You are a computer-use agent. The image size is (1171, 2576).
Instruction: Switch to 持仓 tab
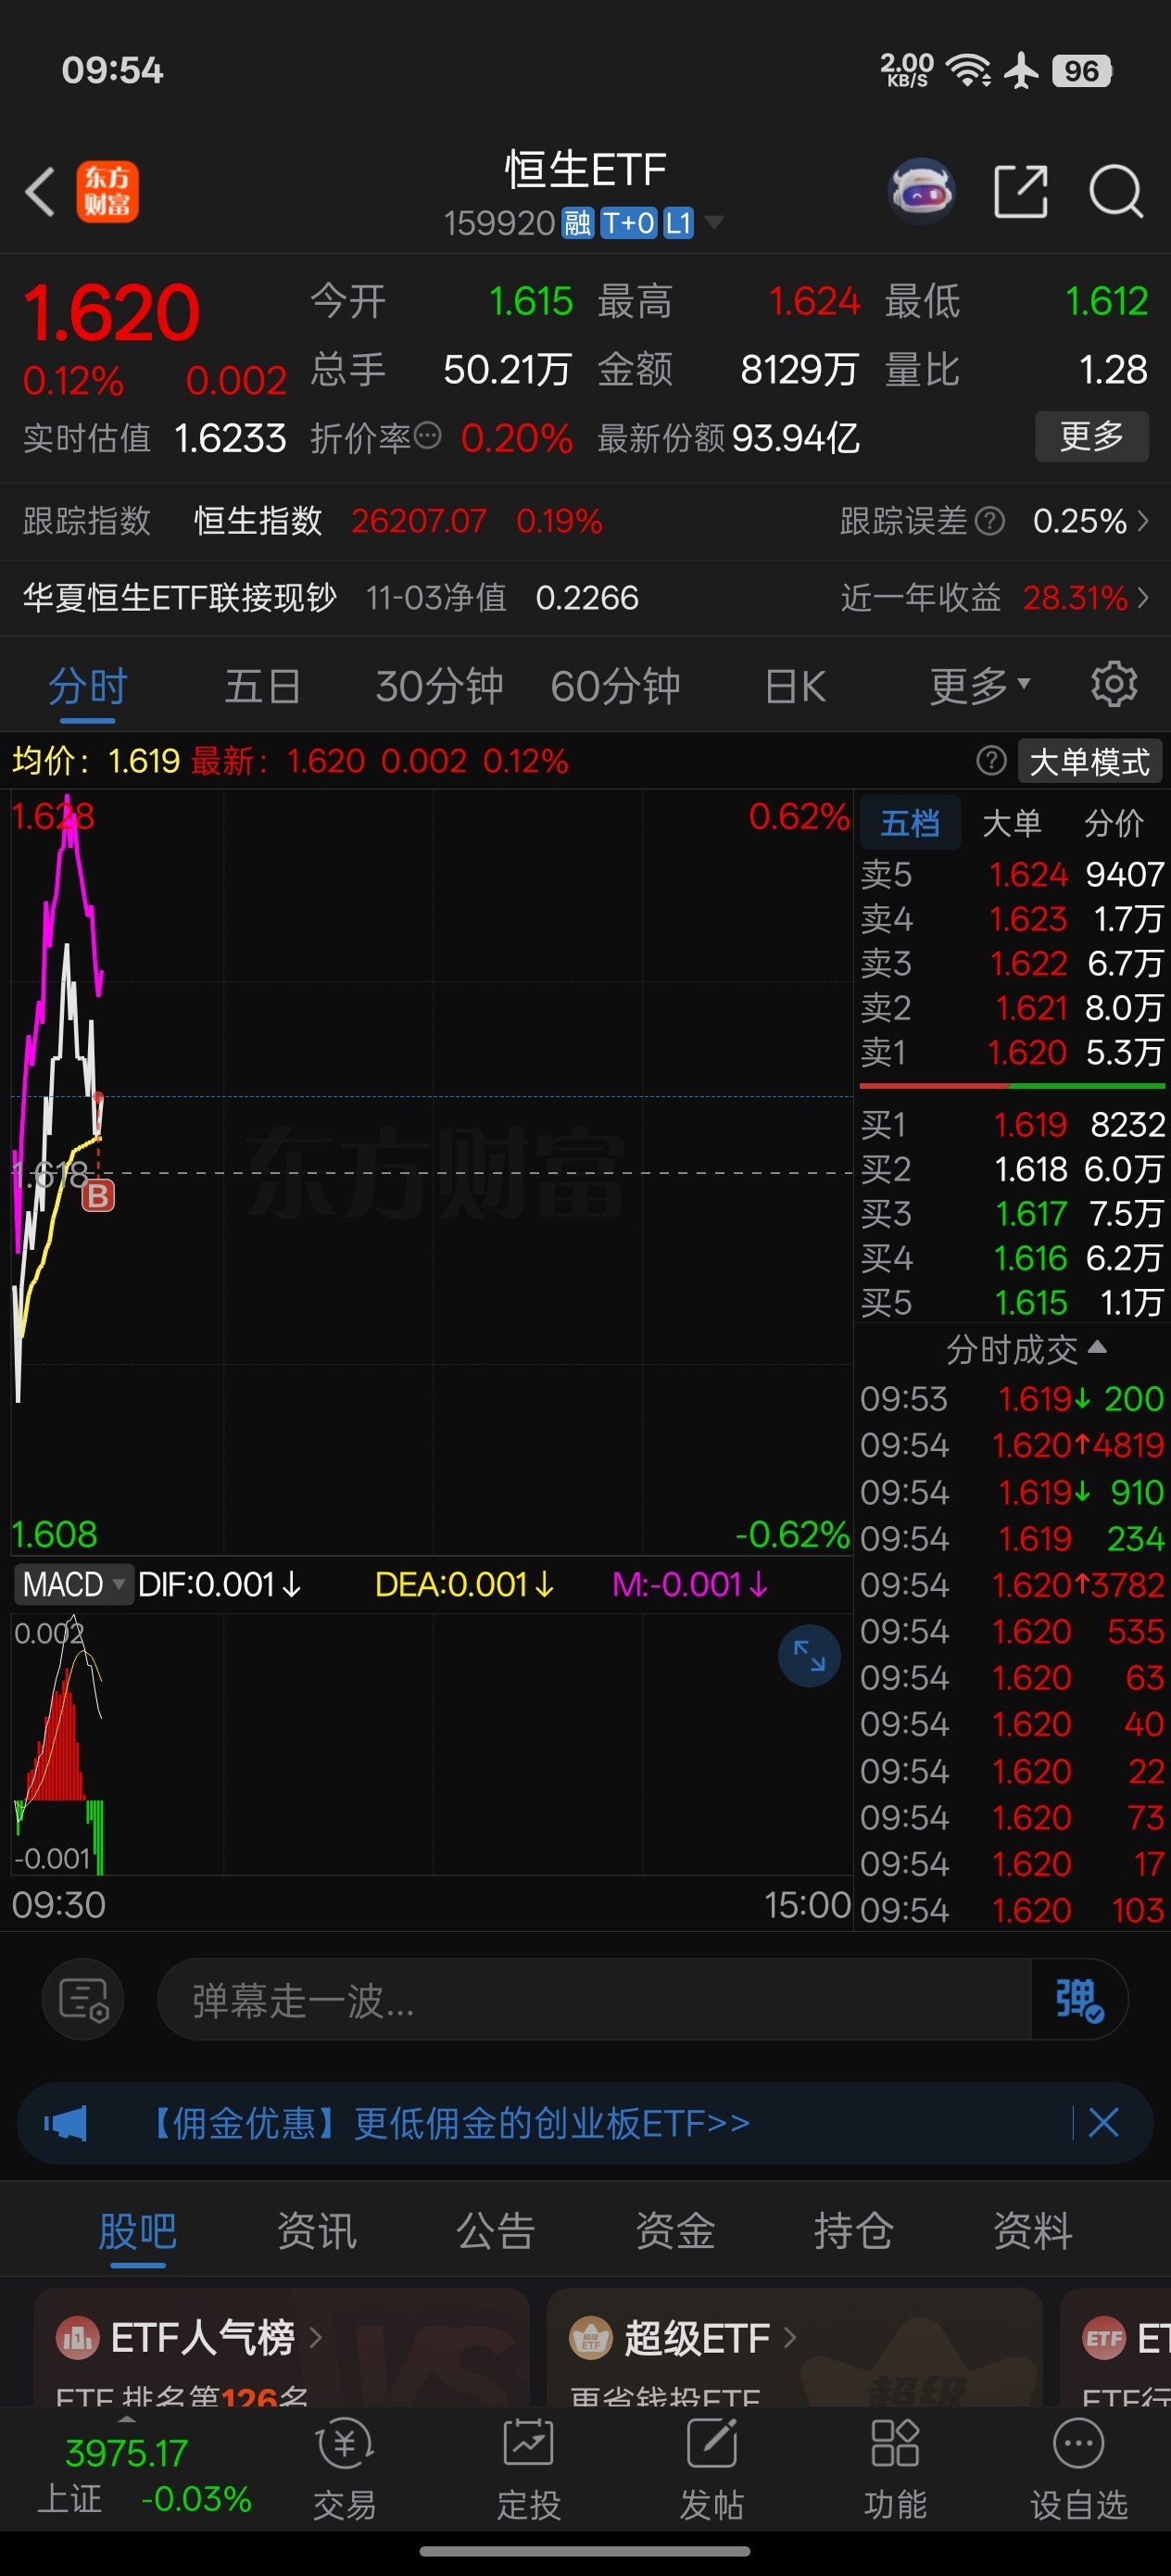point(854,2231)
